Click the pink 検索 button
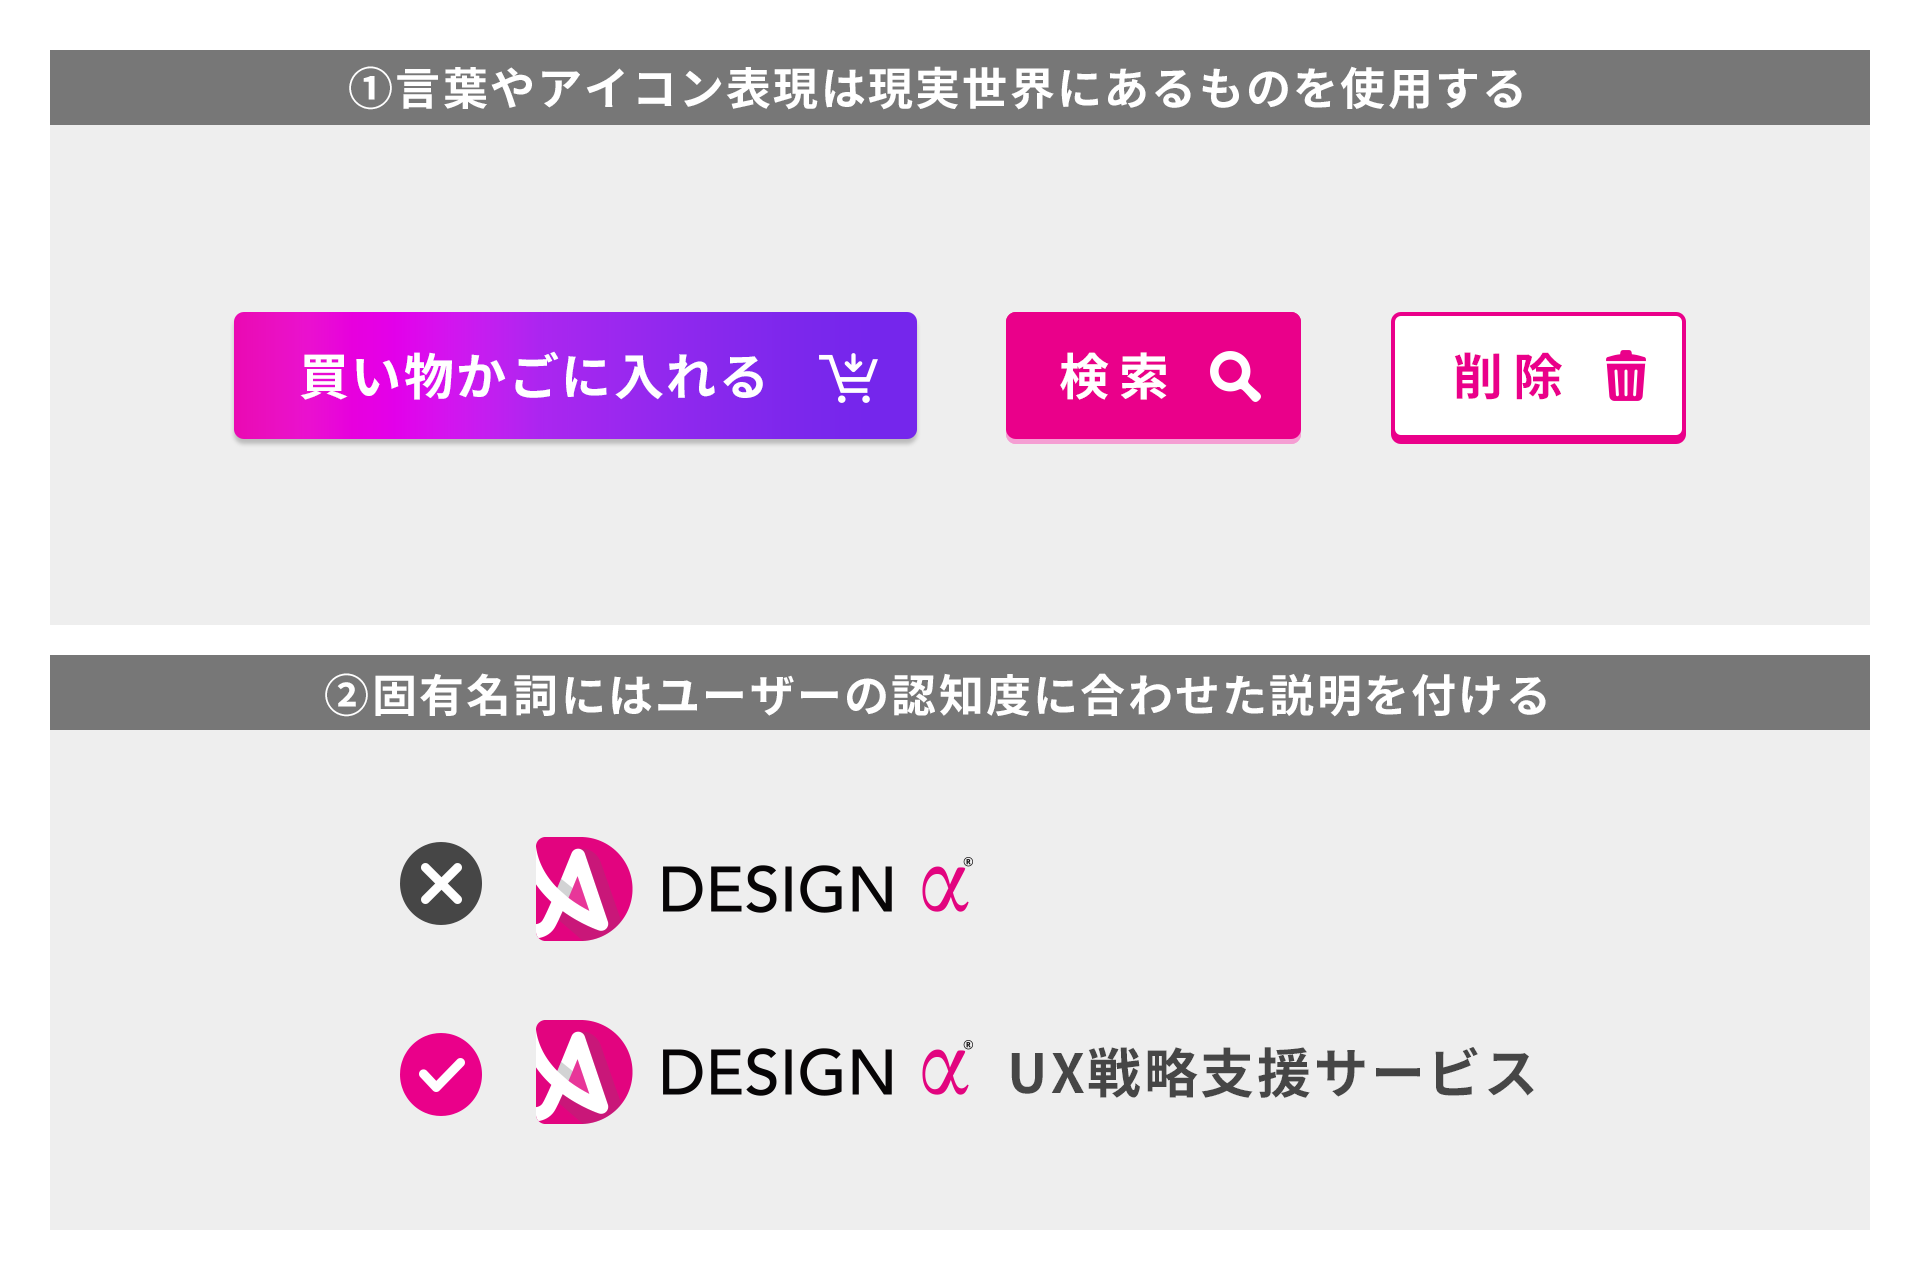 pos(1153,376)
